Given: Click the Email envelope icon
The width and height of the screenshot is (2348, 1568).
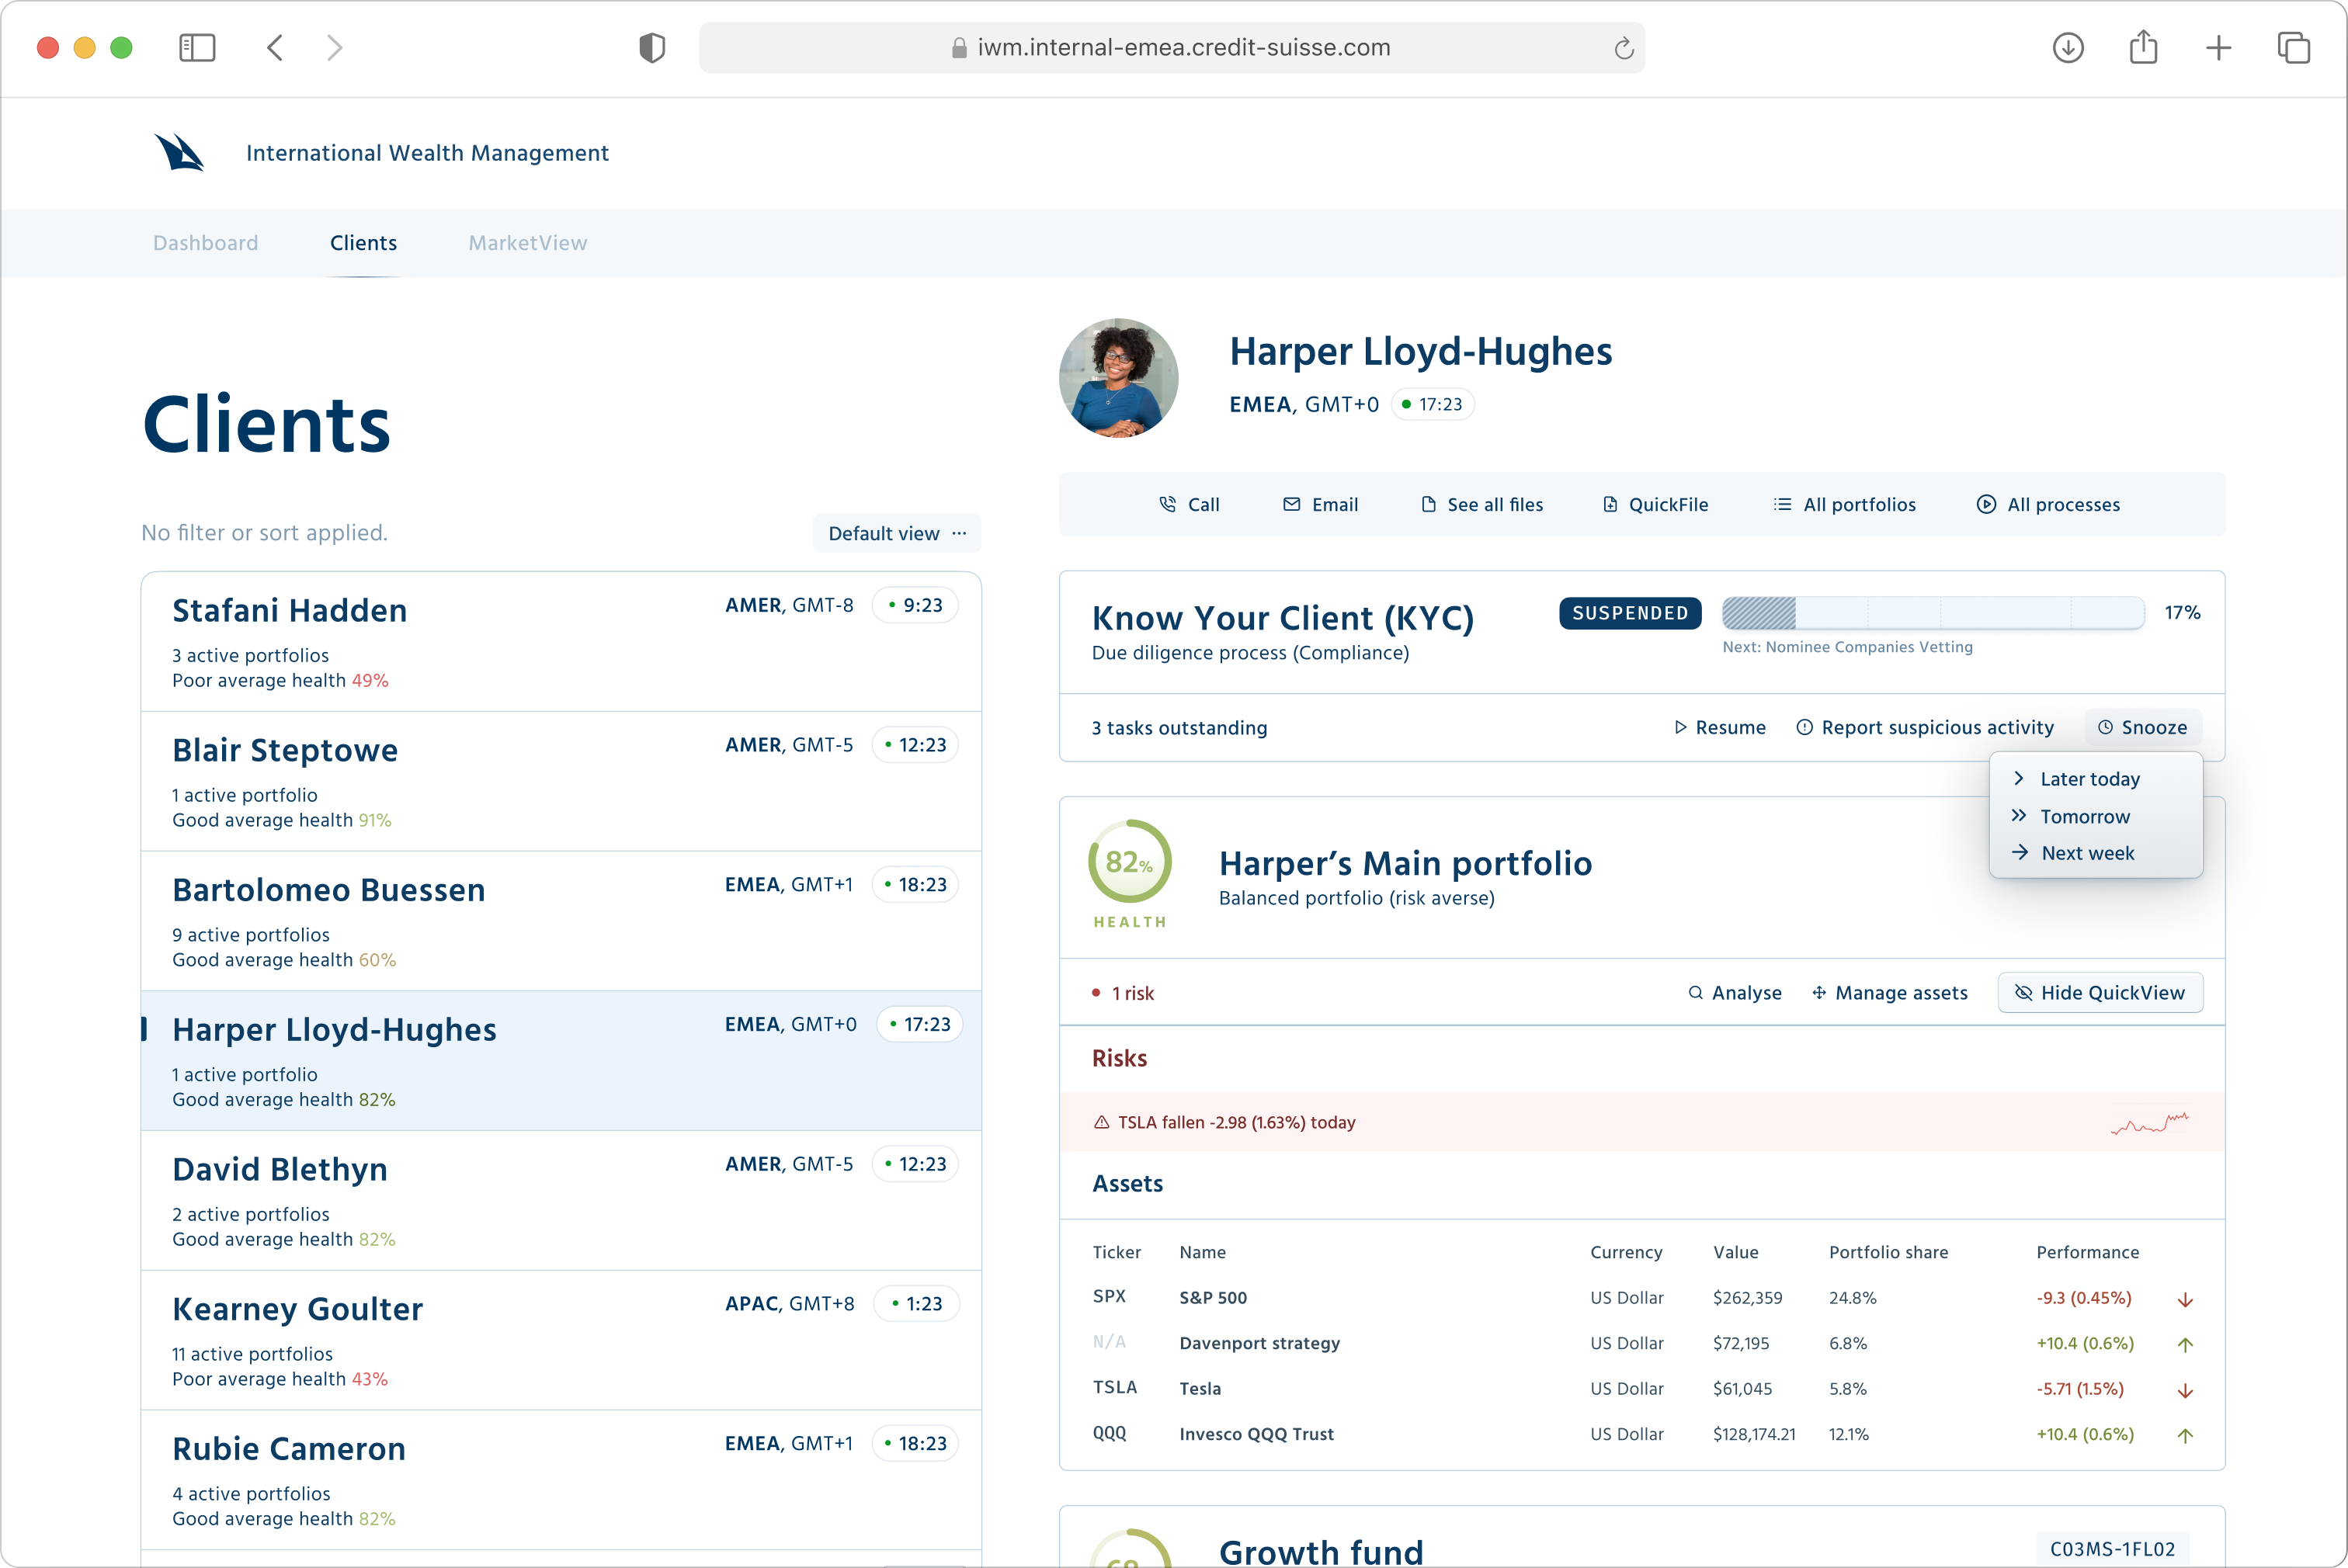Looking at the screenshot, I should [x=1292, y=504].
